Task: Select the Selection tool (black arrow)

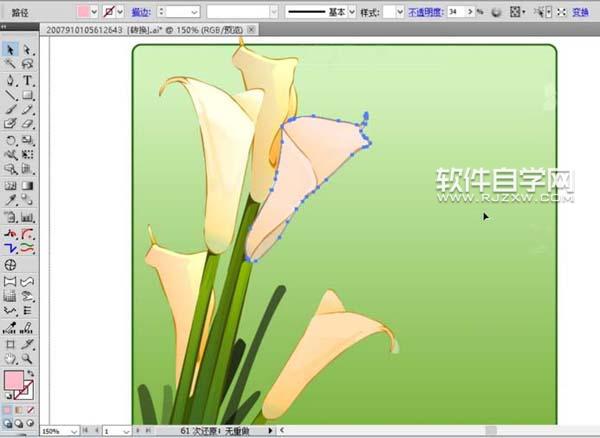Action: [x=10, y=50]
